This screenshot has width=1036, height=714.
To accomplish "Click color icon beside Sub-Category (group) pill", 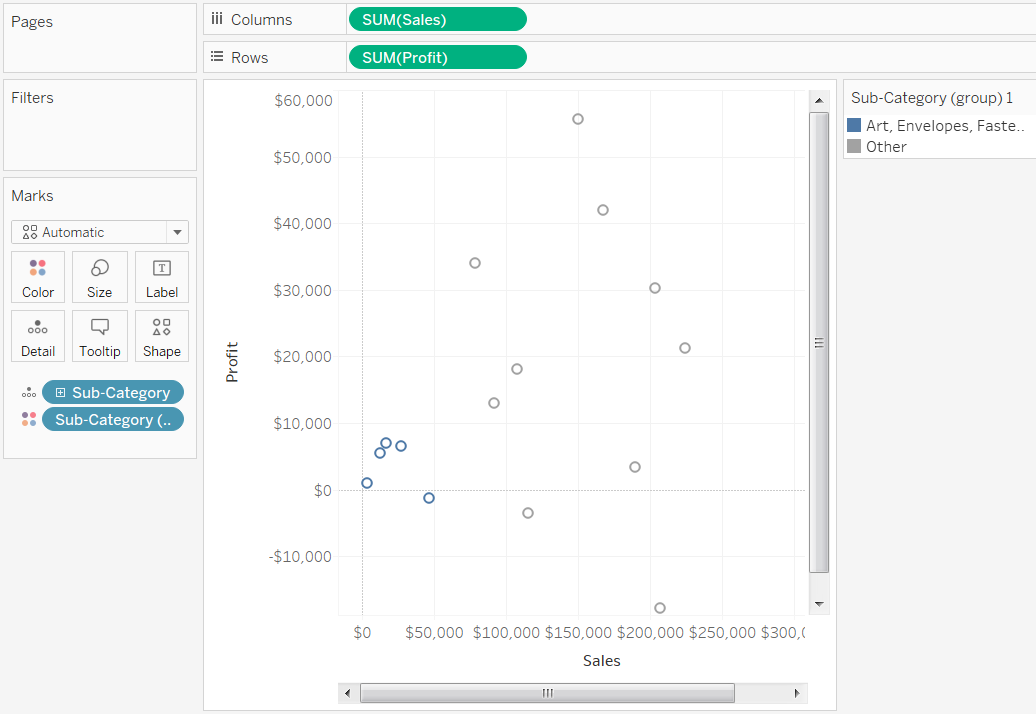I will click(x=28, y=419).
